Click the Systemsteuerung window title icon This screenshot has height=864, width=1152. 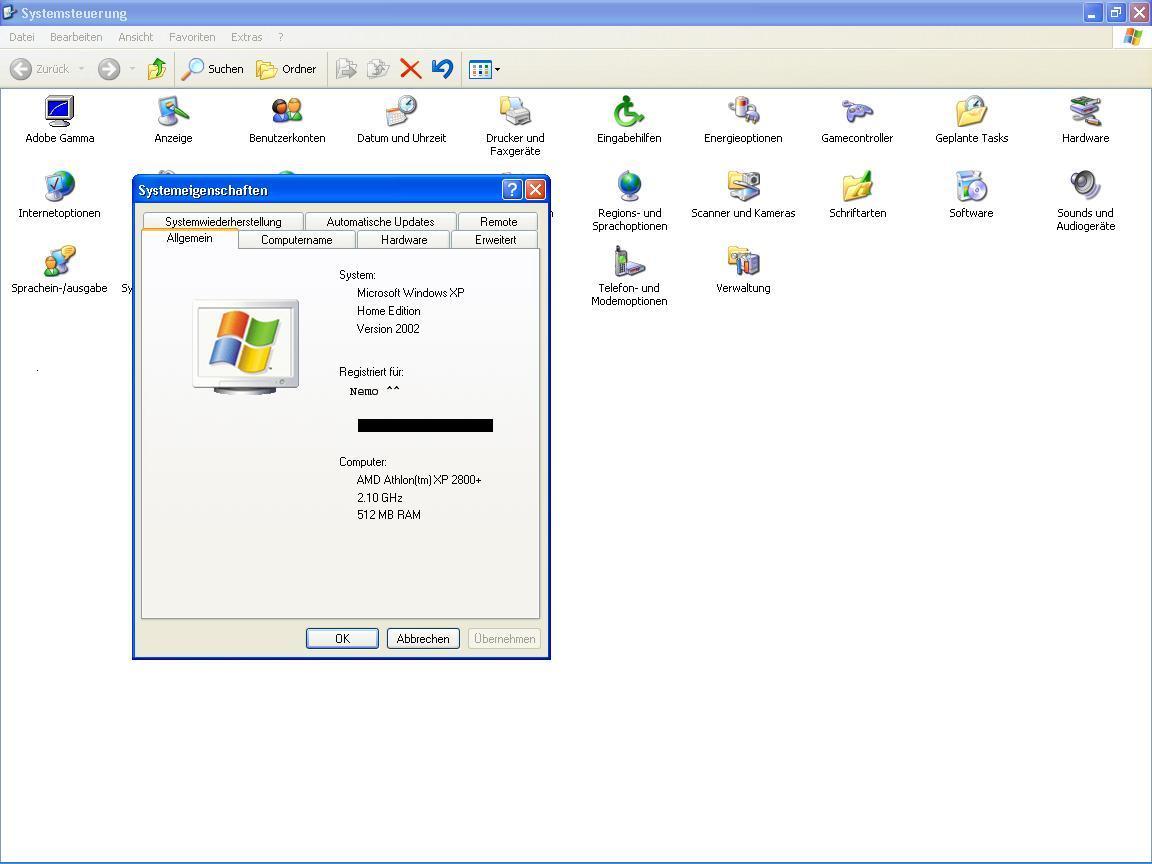10,12
